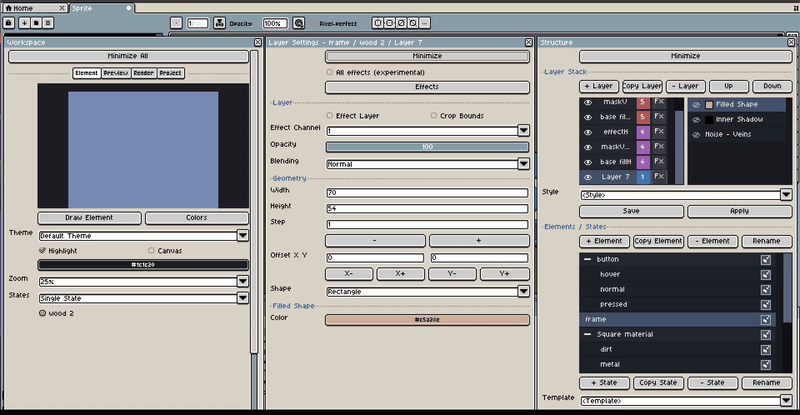Toggle visibility of the base fillH layer

click(x=588, y=162)
